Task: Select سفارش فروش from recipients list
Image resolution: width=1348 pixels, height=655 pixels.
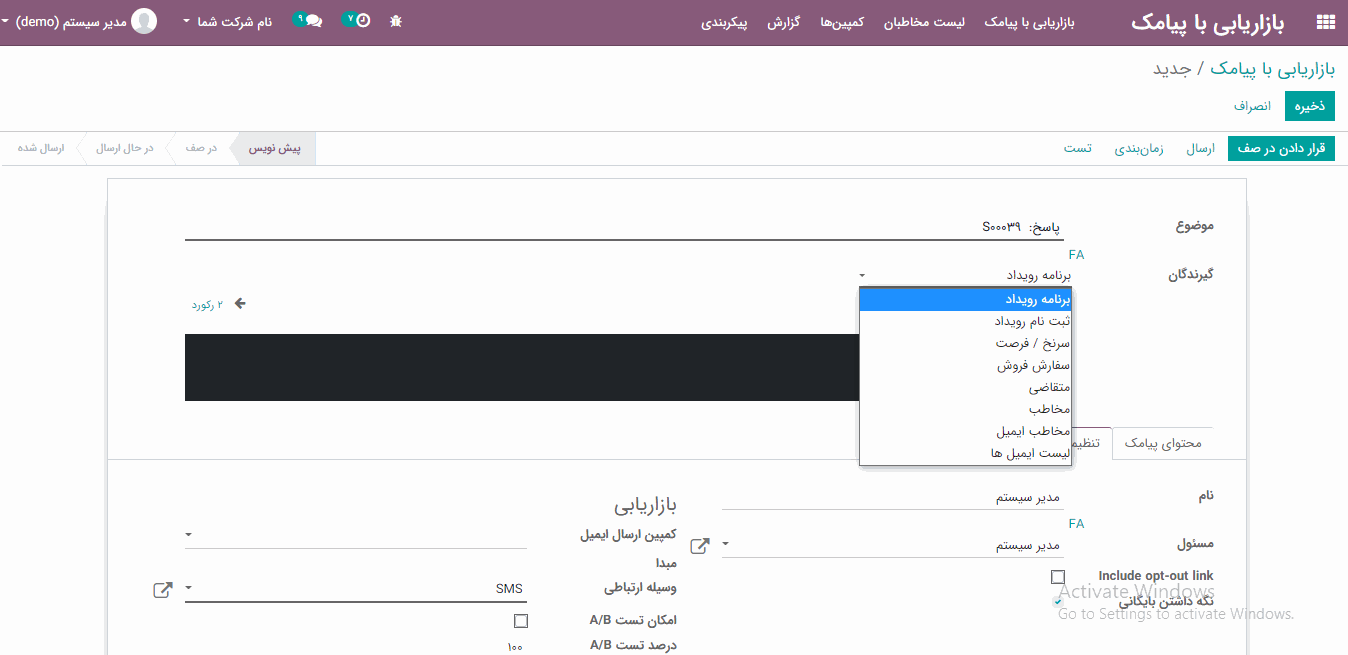Action: pyautogui.click(x=1033, y=365)
